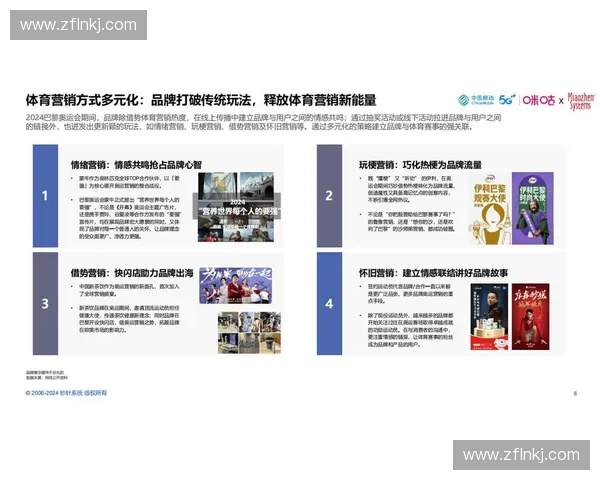Screen dimensions: 600x480
Task: Click the China Mobile logo
Action: 476,100
